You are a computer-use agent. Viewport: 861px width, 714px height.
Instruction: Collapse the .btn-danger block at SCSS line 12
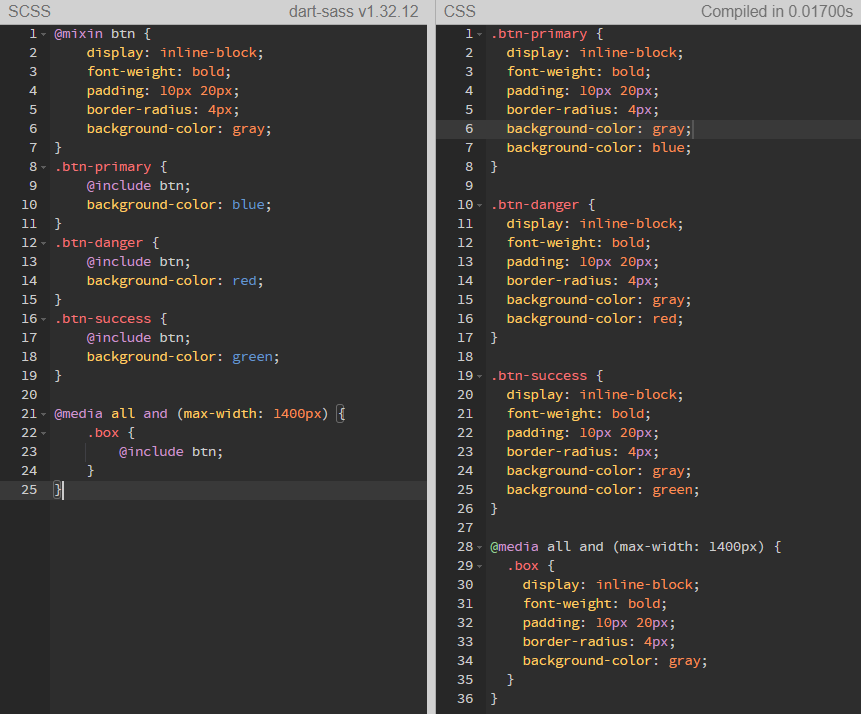tap(43, 243)
